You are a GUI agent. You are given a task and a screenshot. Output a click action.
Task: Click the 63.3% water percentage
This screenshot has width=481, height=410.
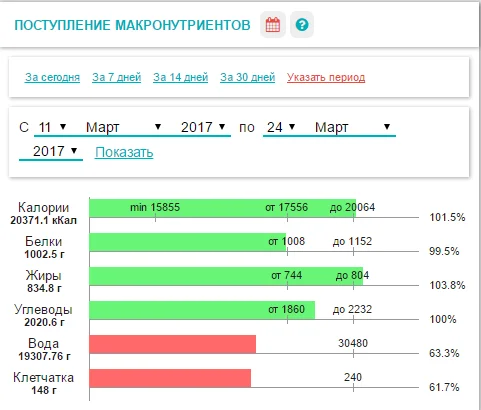click(x=444, y=353)
